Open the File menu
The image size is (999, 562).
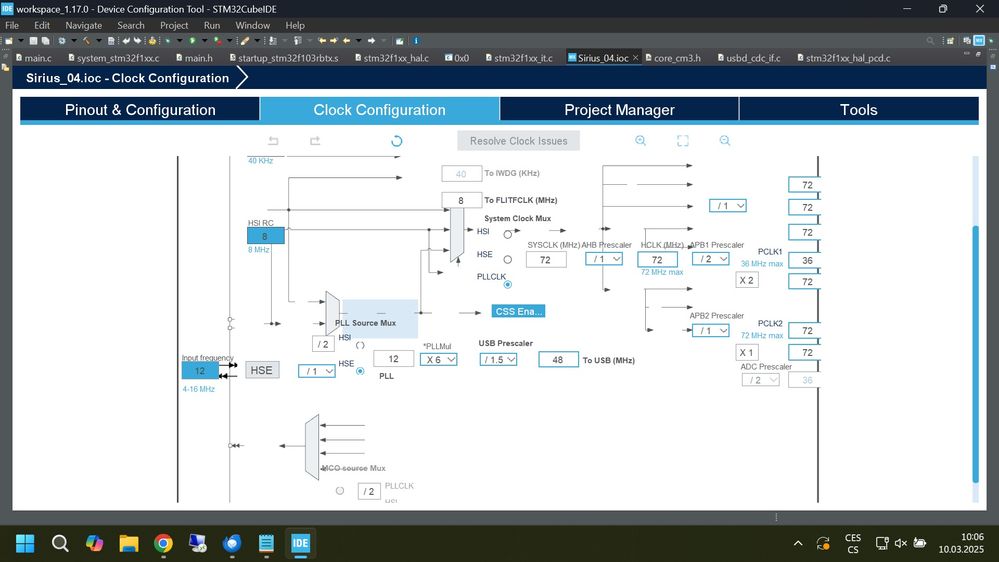pyautogui.click(x=12, y=25)
